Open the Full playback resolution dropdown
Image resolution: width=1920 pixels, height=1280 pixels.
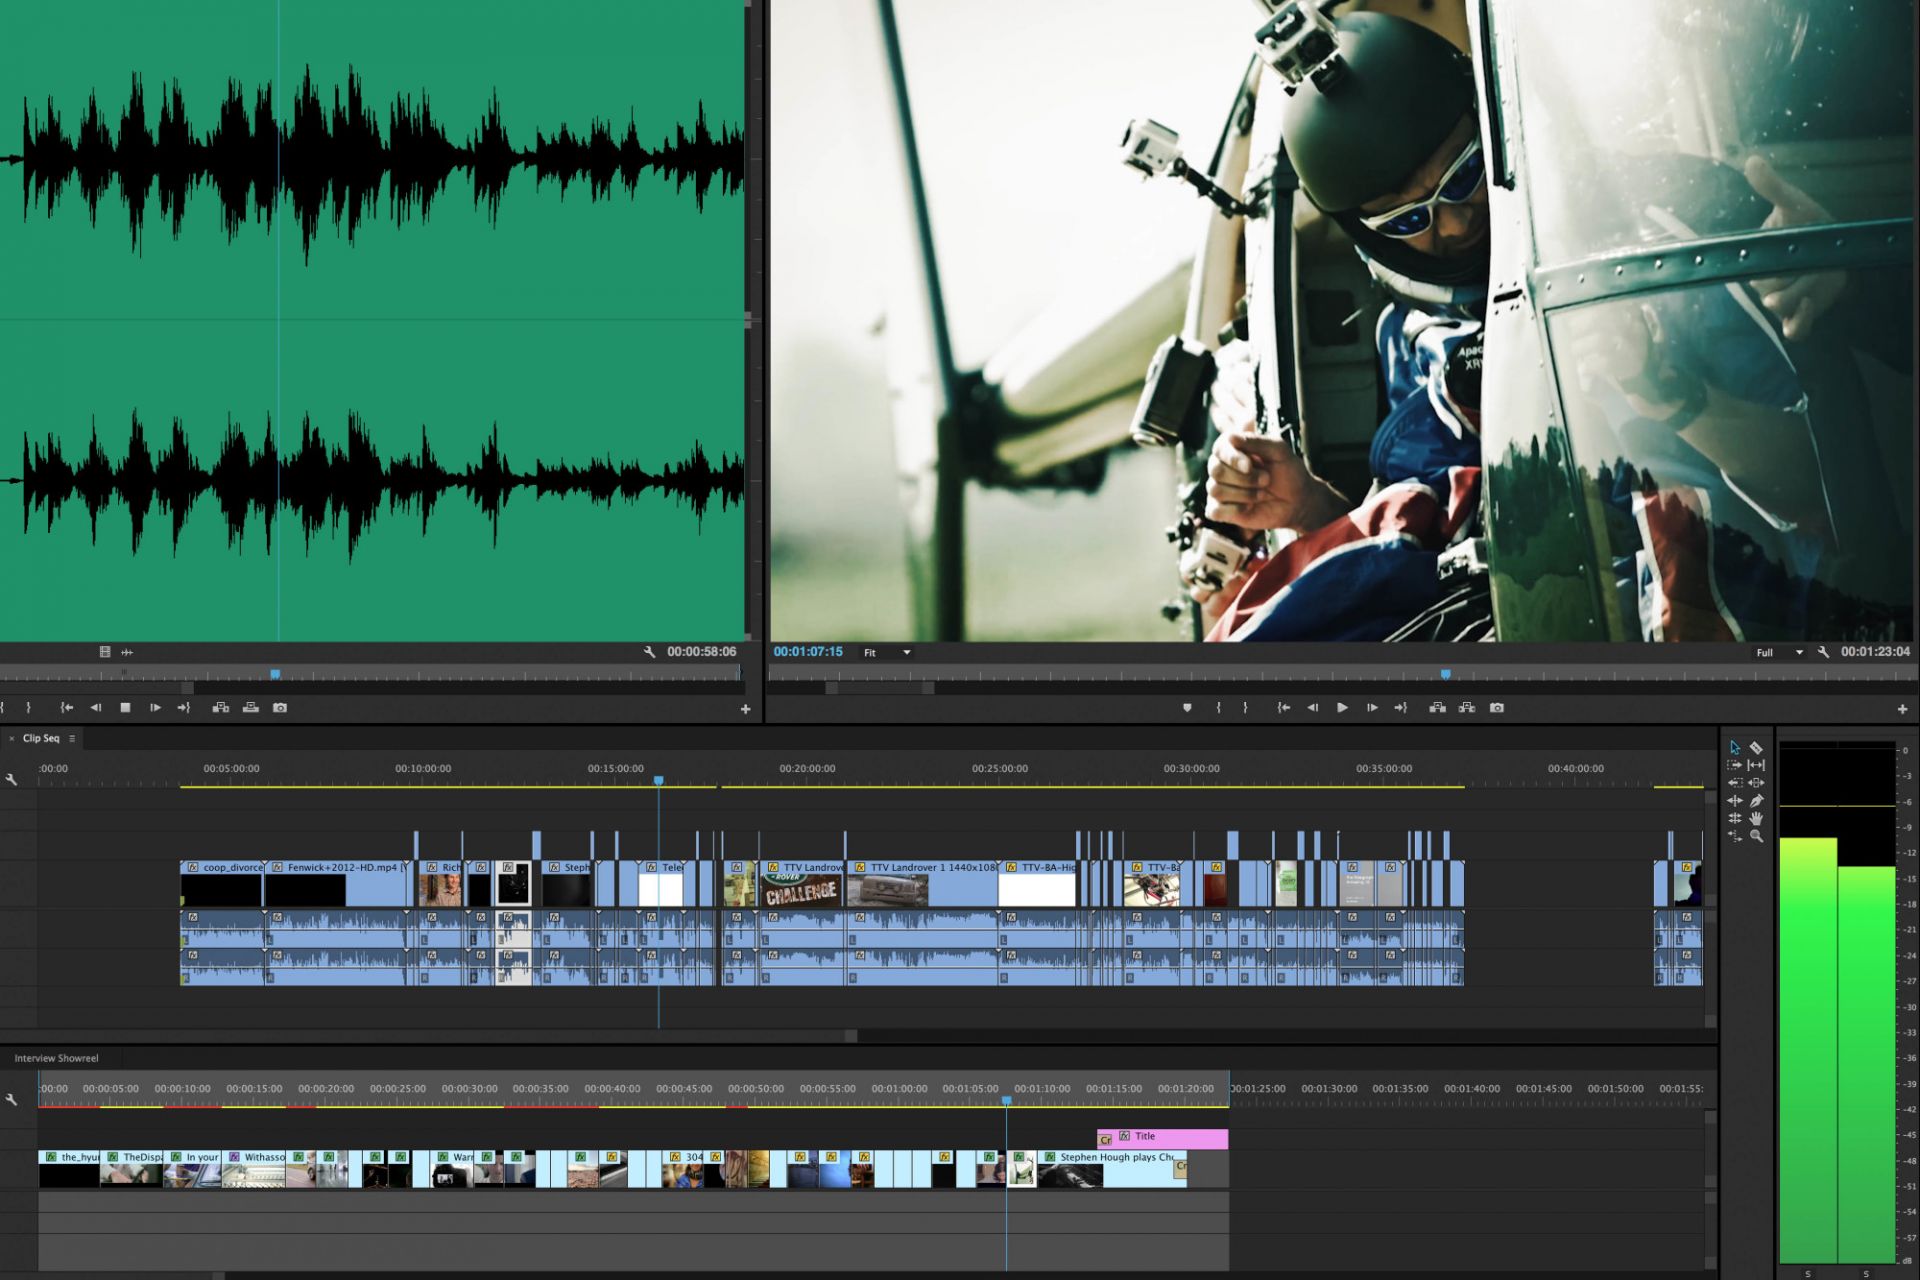pyautogui.click(x=1779, y=653)
